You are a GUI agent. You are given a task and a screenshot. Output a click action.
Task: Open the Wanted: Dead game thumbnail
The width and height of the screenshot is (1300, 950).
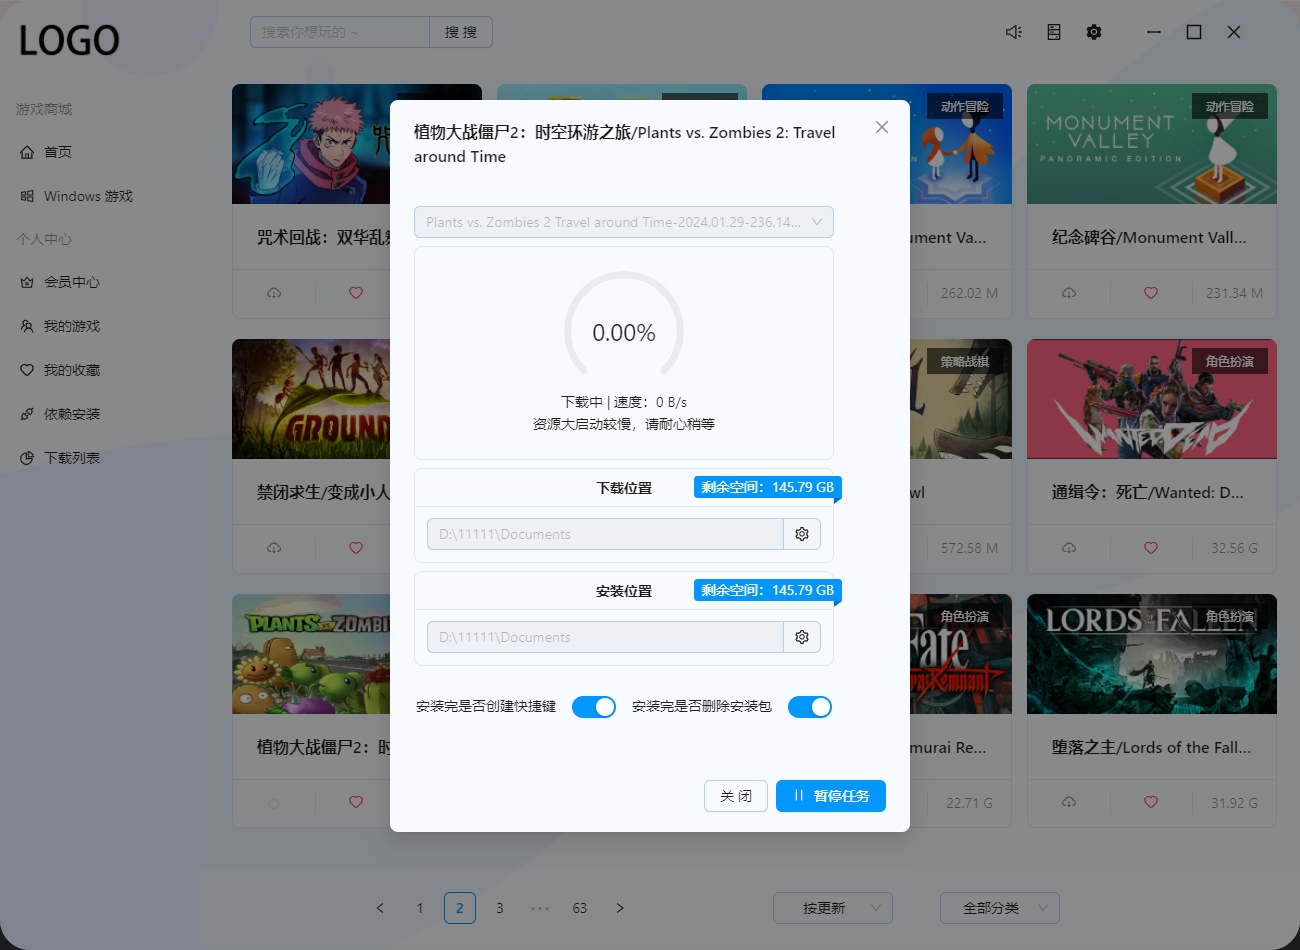pos(1152,399)
